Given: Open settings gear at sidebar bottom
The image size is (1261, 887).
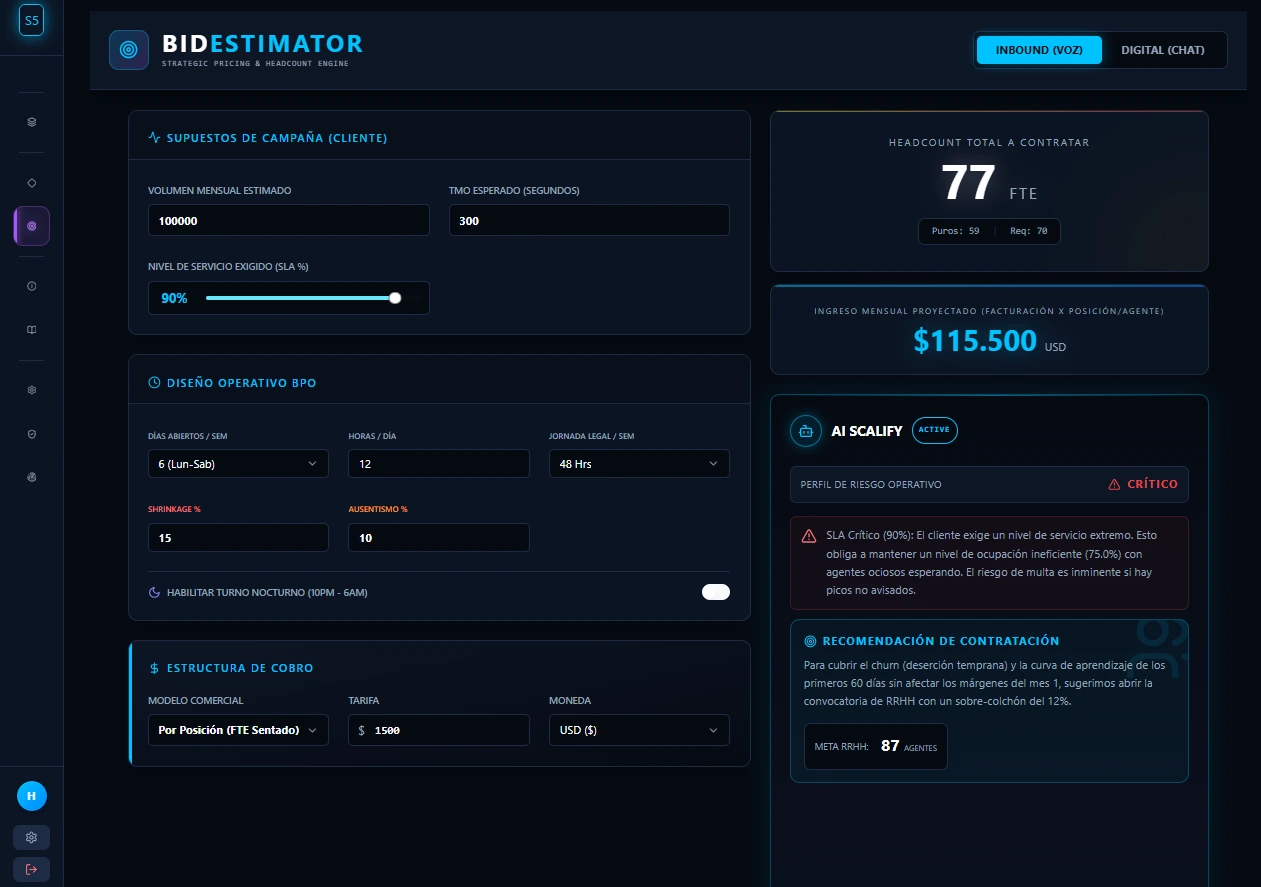Looking at the screenshot, I should [31, 837].
